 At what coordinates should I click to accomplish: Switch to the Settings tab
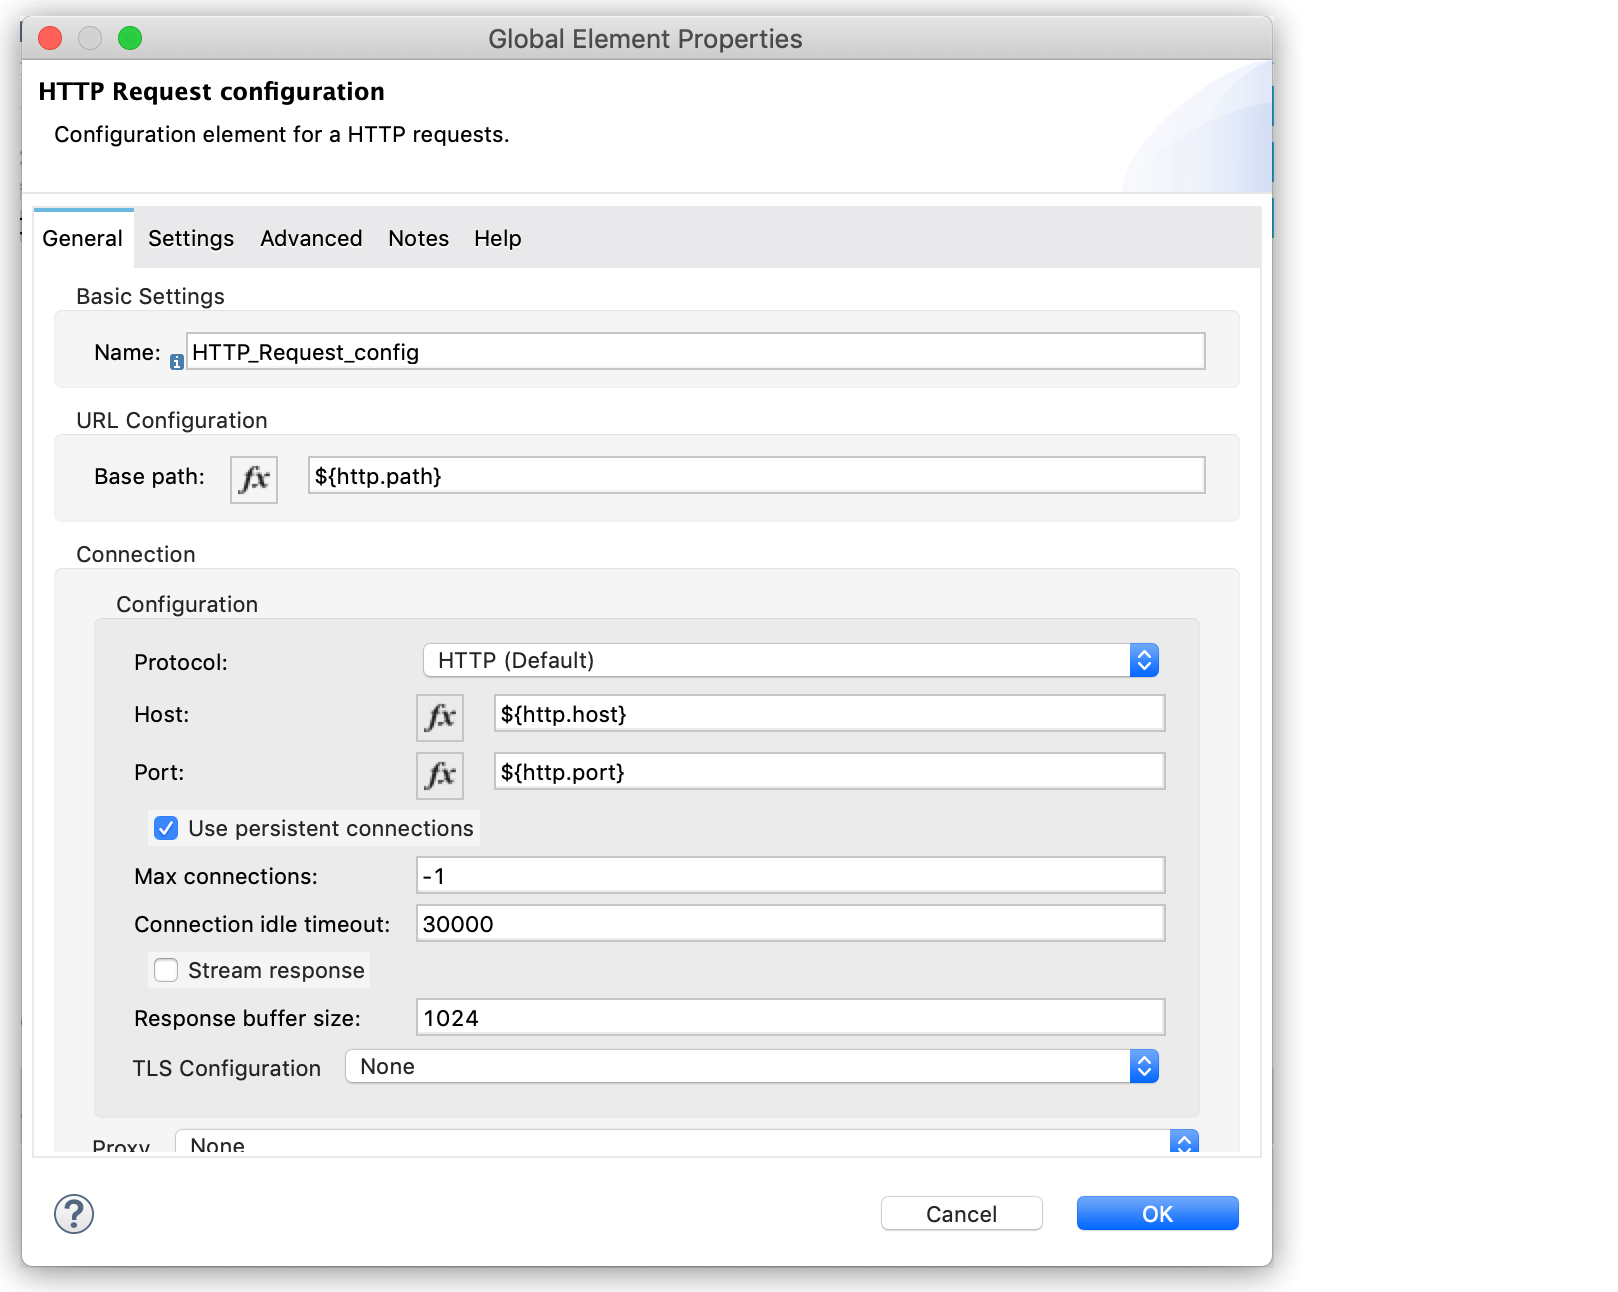[191, 238]
